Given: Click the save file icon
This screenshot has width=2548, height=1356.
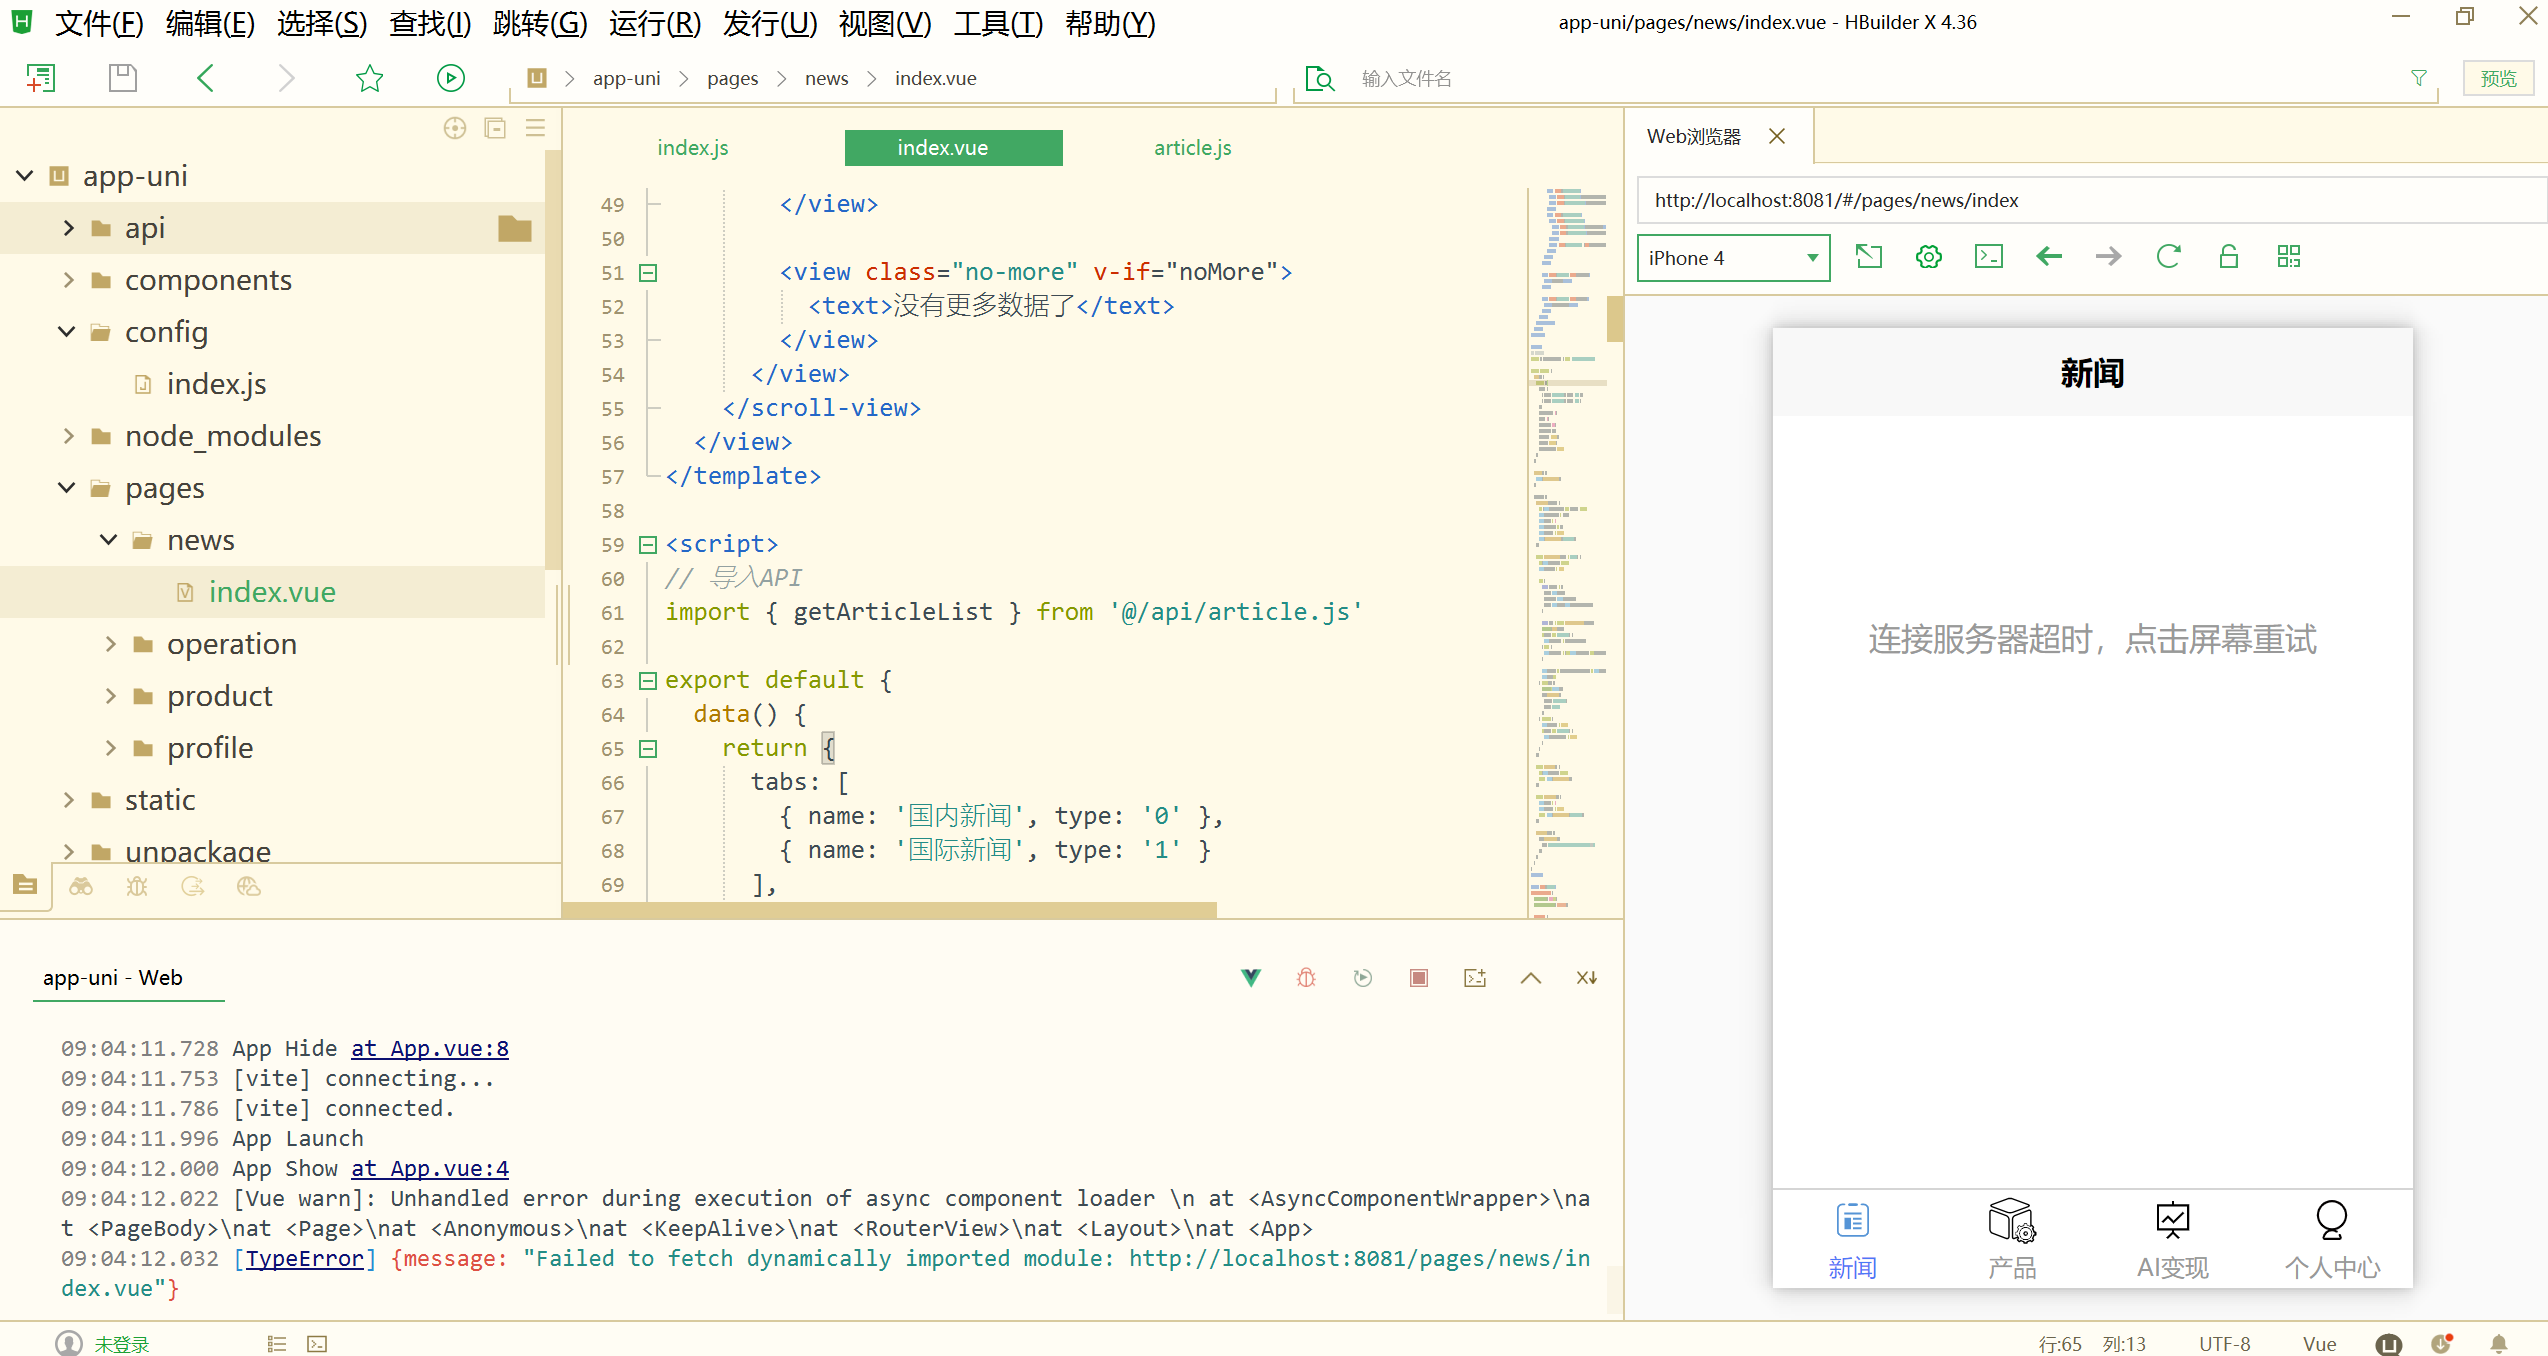Looking at the screenshot, I should click(122, 78).
